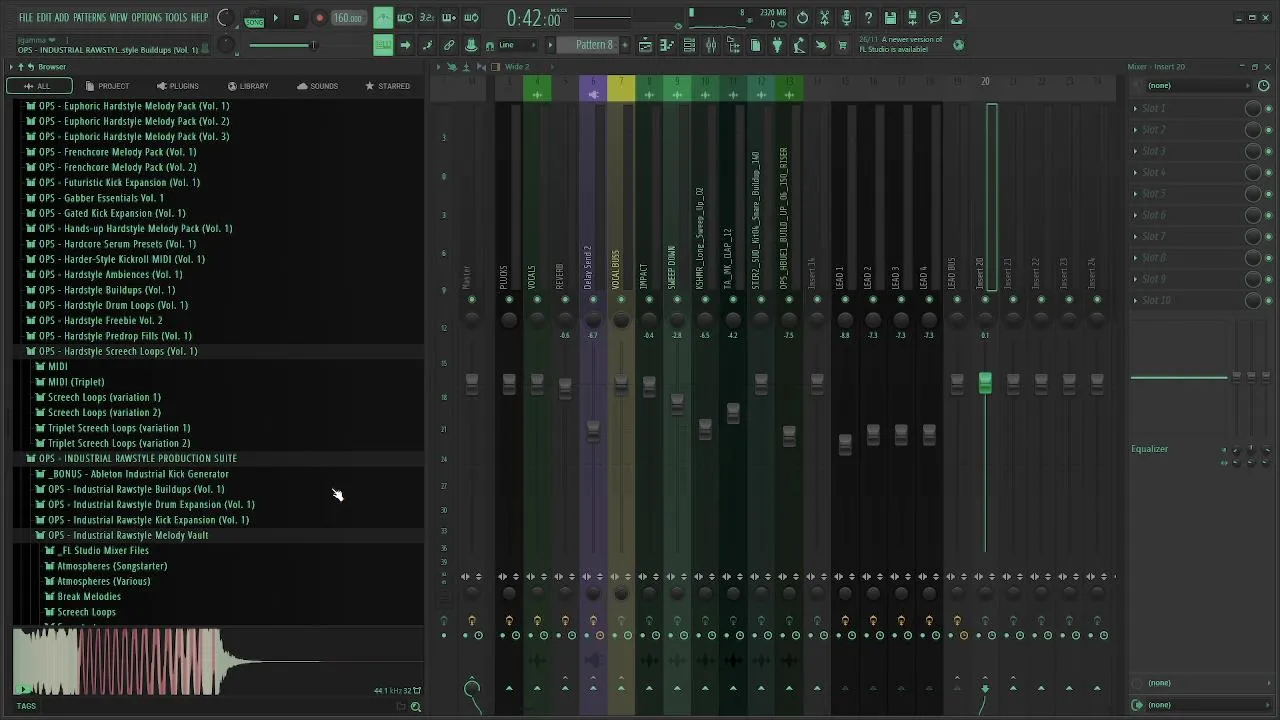The height and width of the screenshot is (720, 1280).
Task: Mute the IMPACT mixer track
Action: pyautogui.click(x=649, y=299)
